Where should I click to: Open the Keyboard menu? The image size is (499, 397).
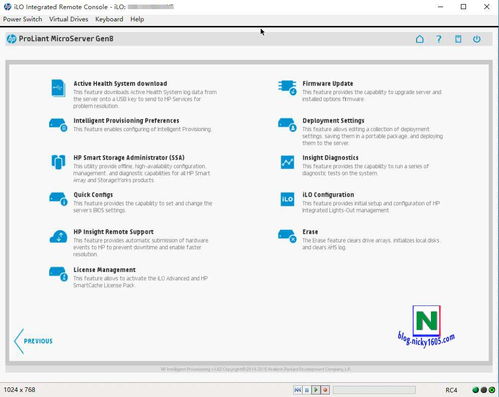109,19
